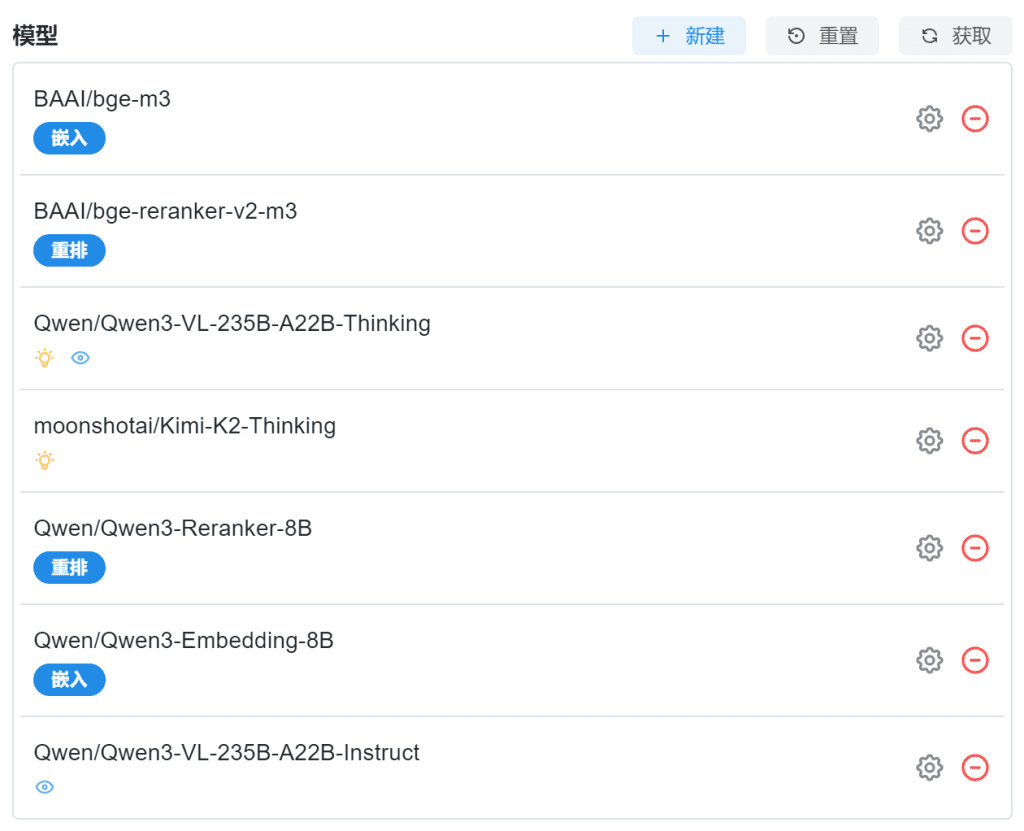Delete the Qwen3-Reranker-8B model
The width and height of the screenshot is (1024, 831).
pyautogui.click(x=975, y=548)
